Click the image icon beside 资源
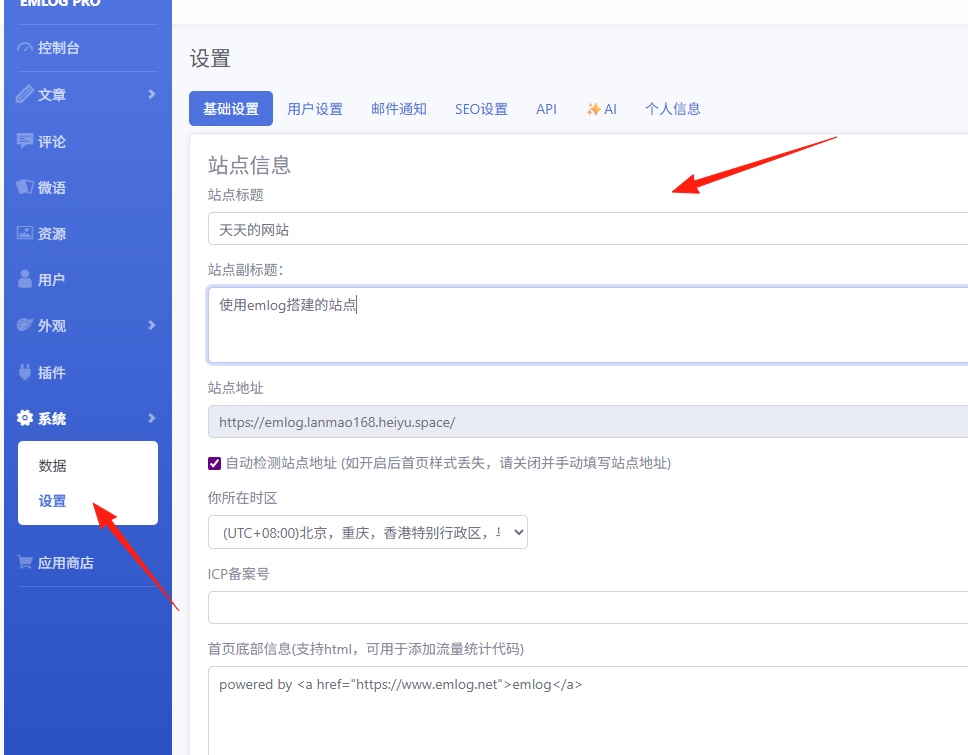 click(25, 233)
